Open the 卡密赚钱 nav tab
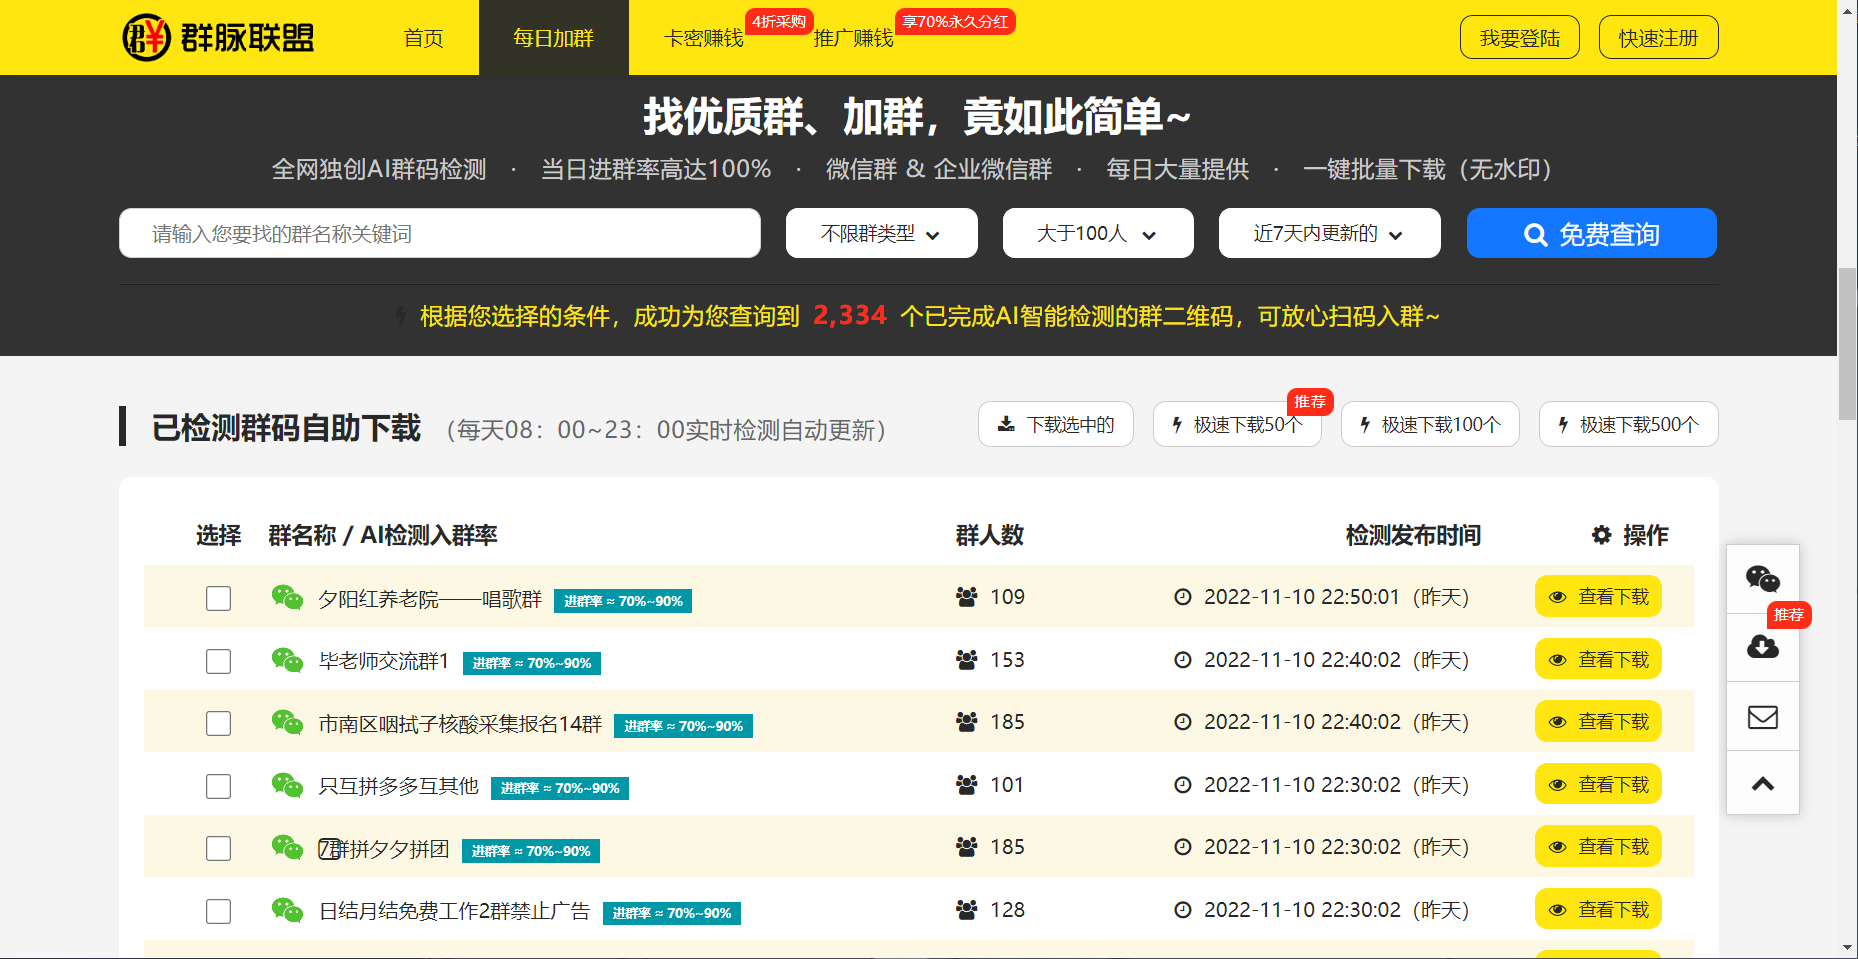 (704, 38)
